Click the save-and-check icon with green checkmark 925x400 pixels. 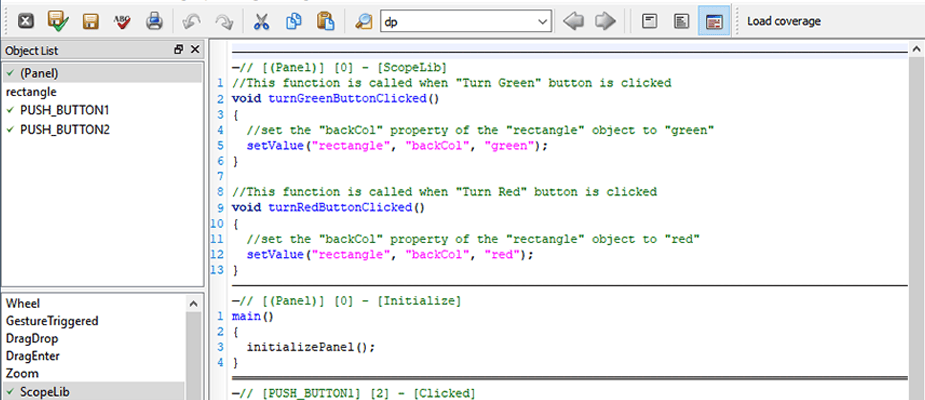pyautogui.click(x=58, y=21)
